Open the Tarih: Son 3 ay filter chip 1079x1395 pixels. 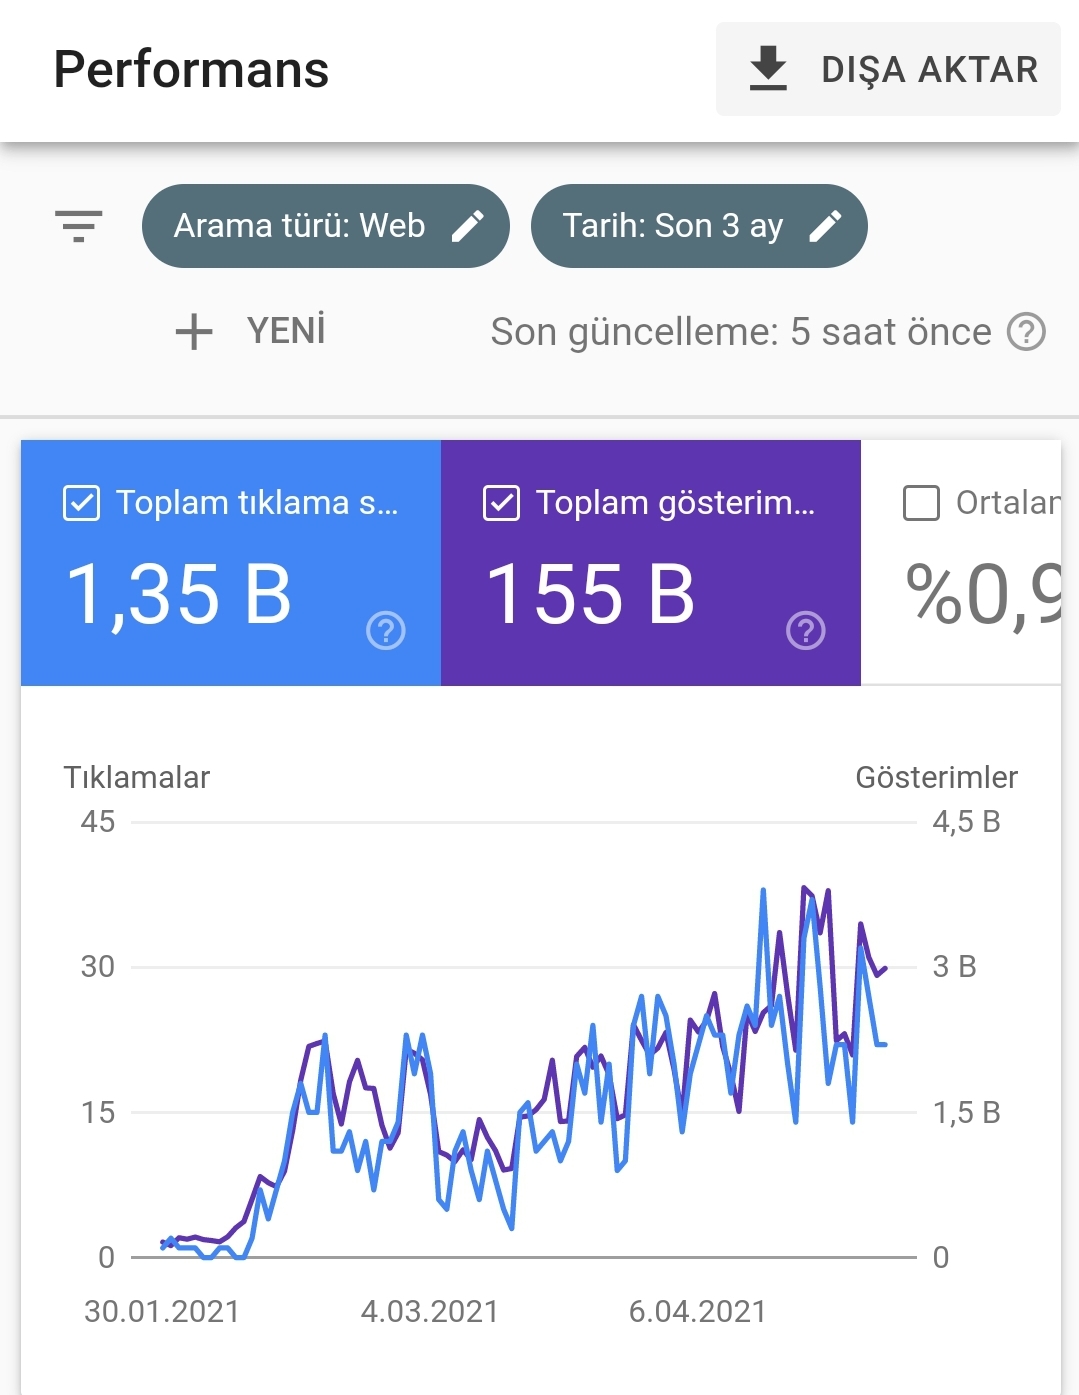[x=699, y=226]
